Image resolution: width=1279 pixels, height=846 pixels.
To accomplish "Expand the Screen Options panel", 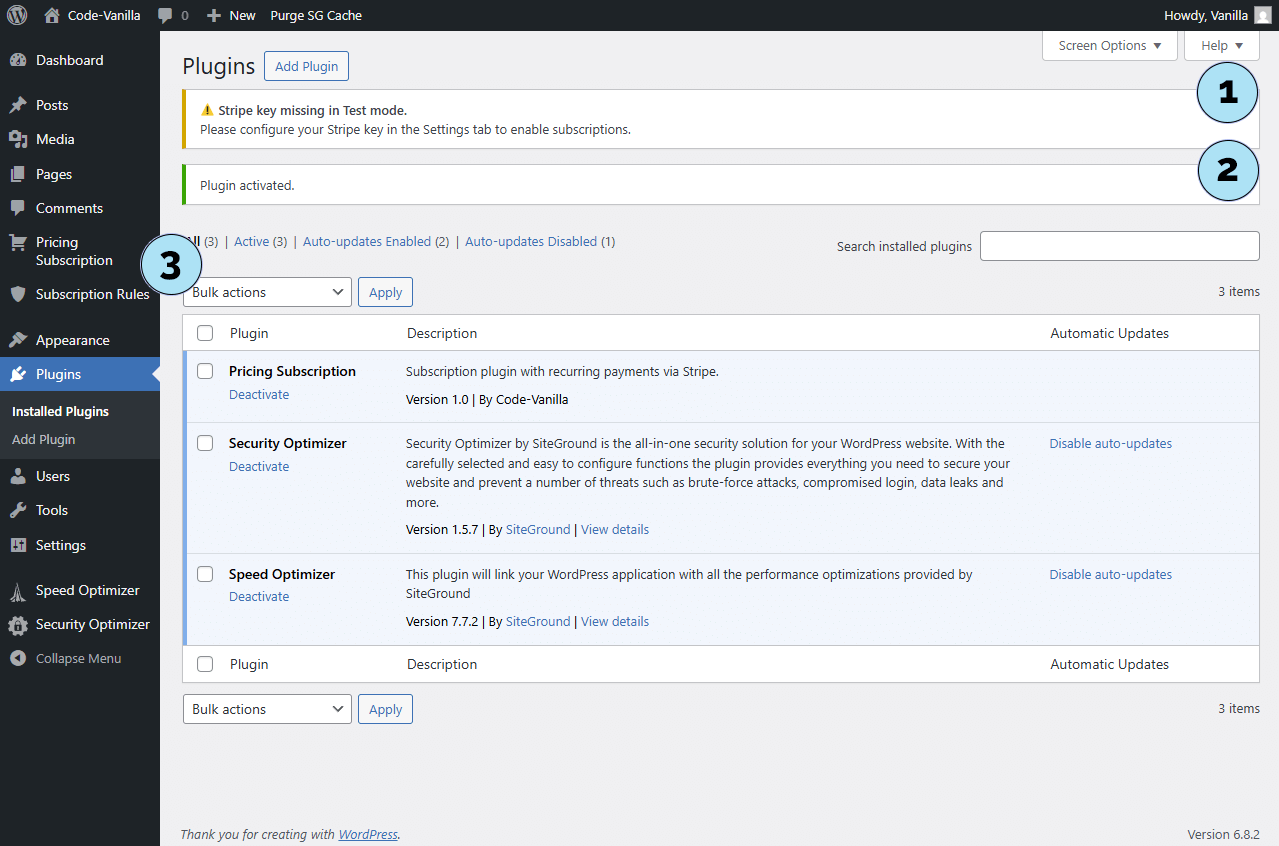I will coord(1109,46).
